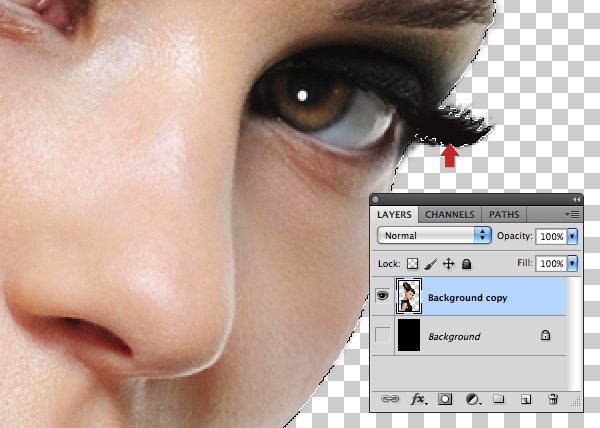The width and height of the screenshot is (600, 428).
Task: Select the Layers tab
Action: click(394, 215)
